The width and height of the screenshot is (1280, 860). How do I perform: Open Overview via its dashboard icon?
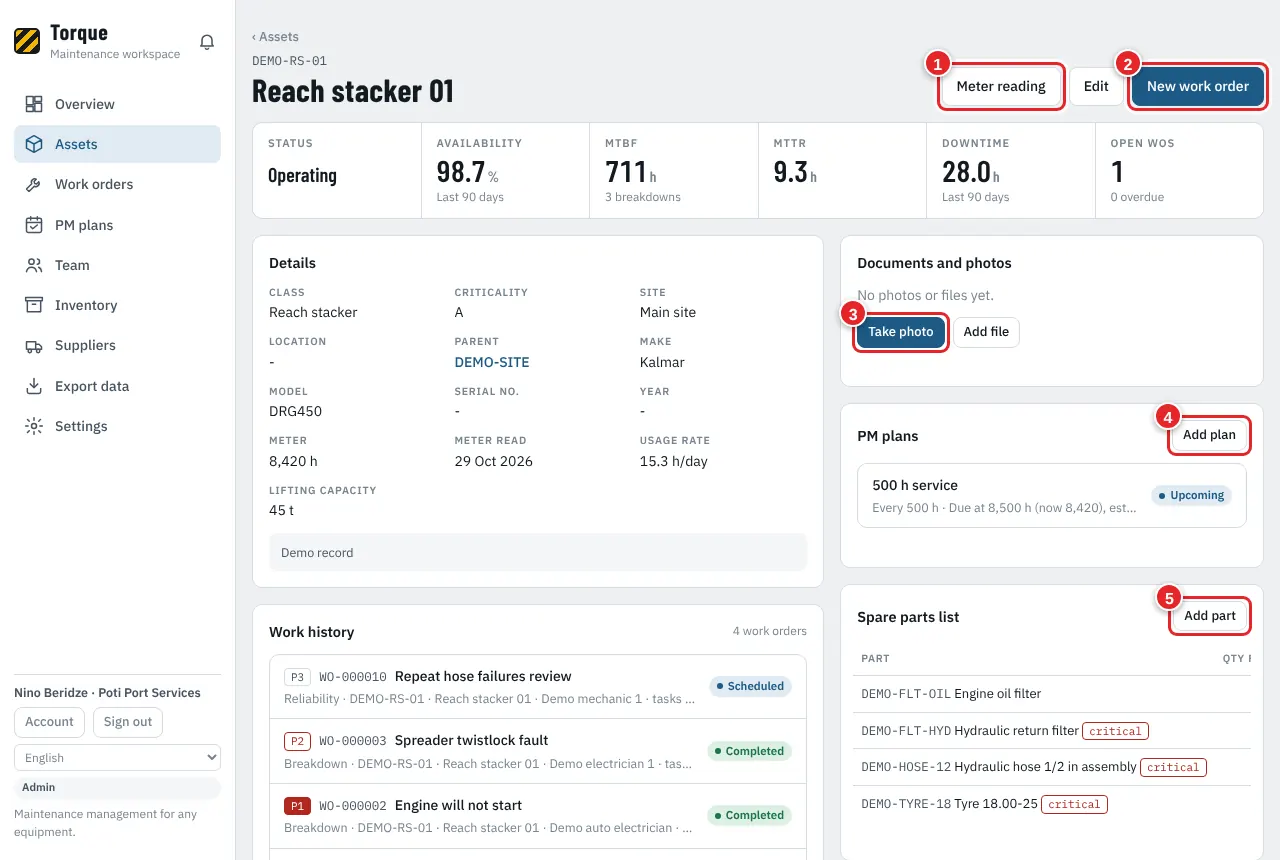point(34,104)
